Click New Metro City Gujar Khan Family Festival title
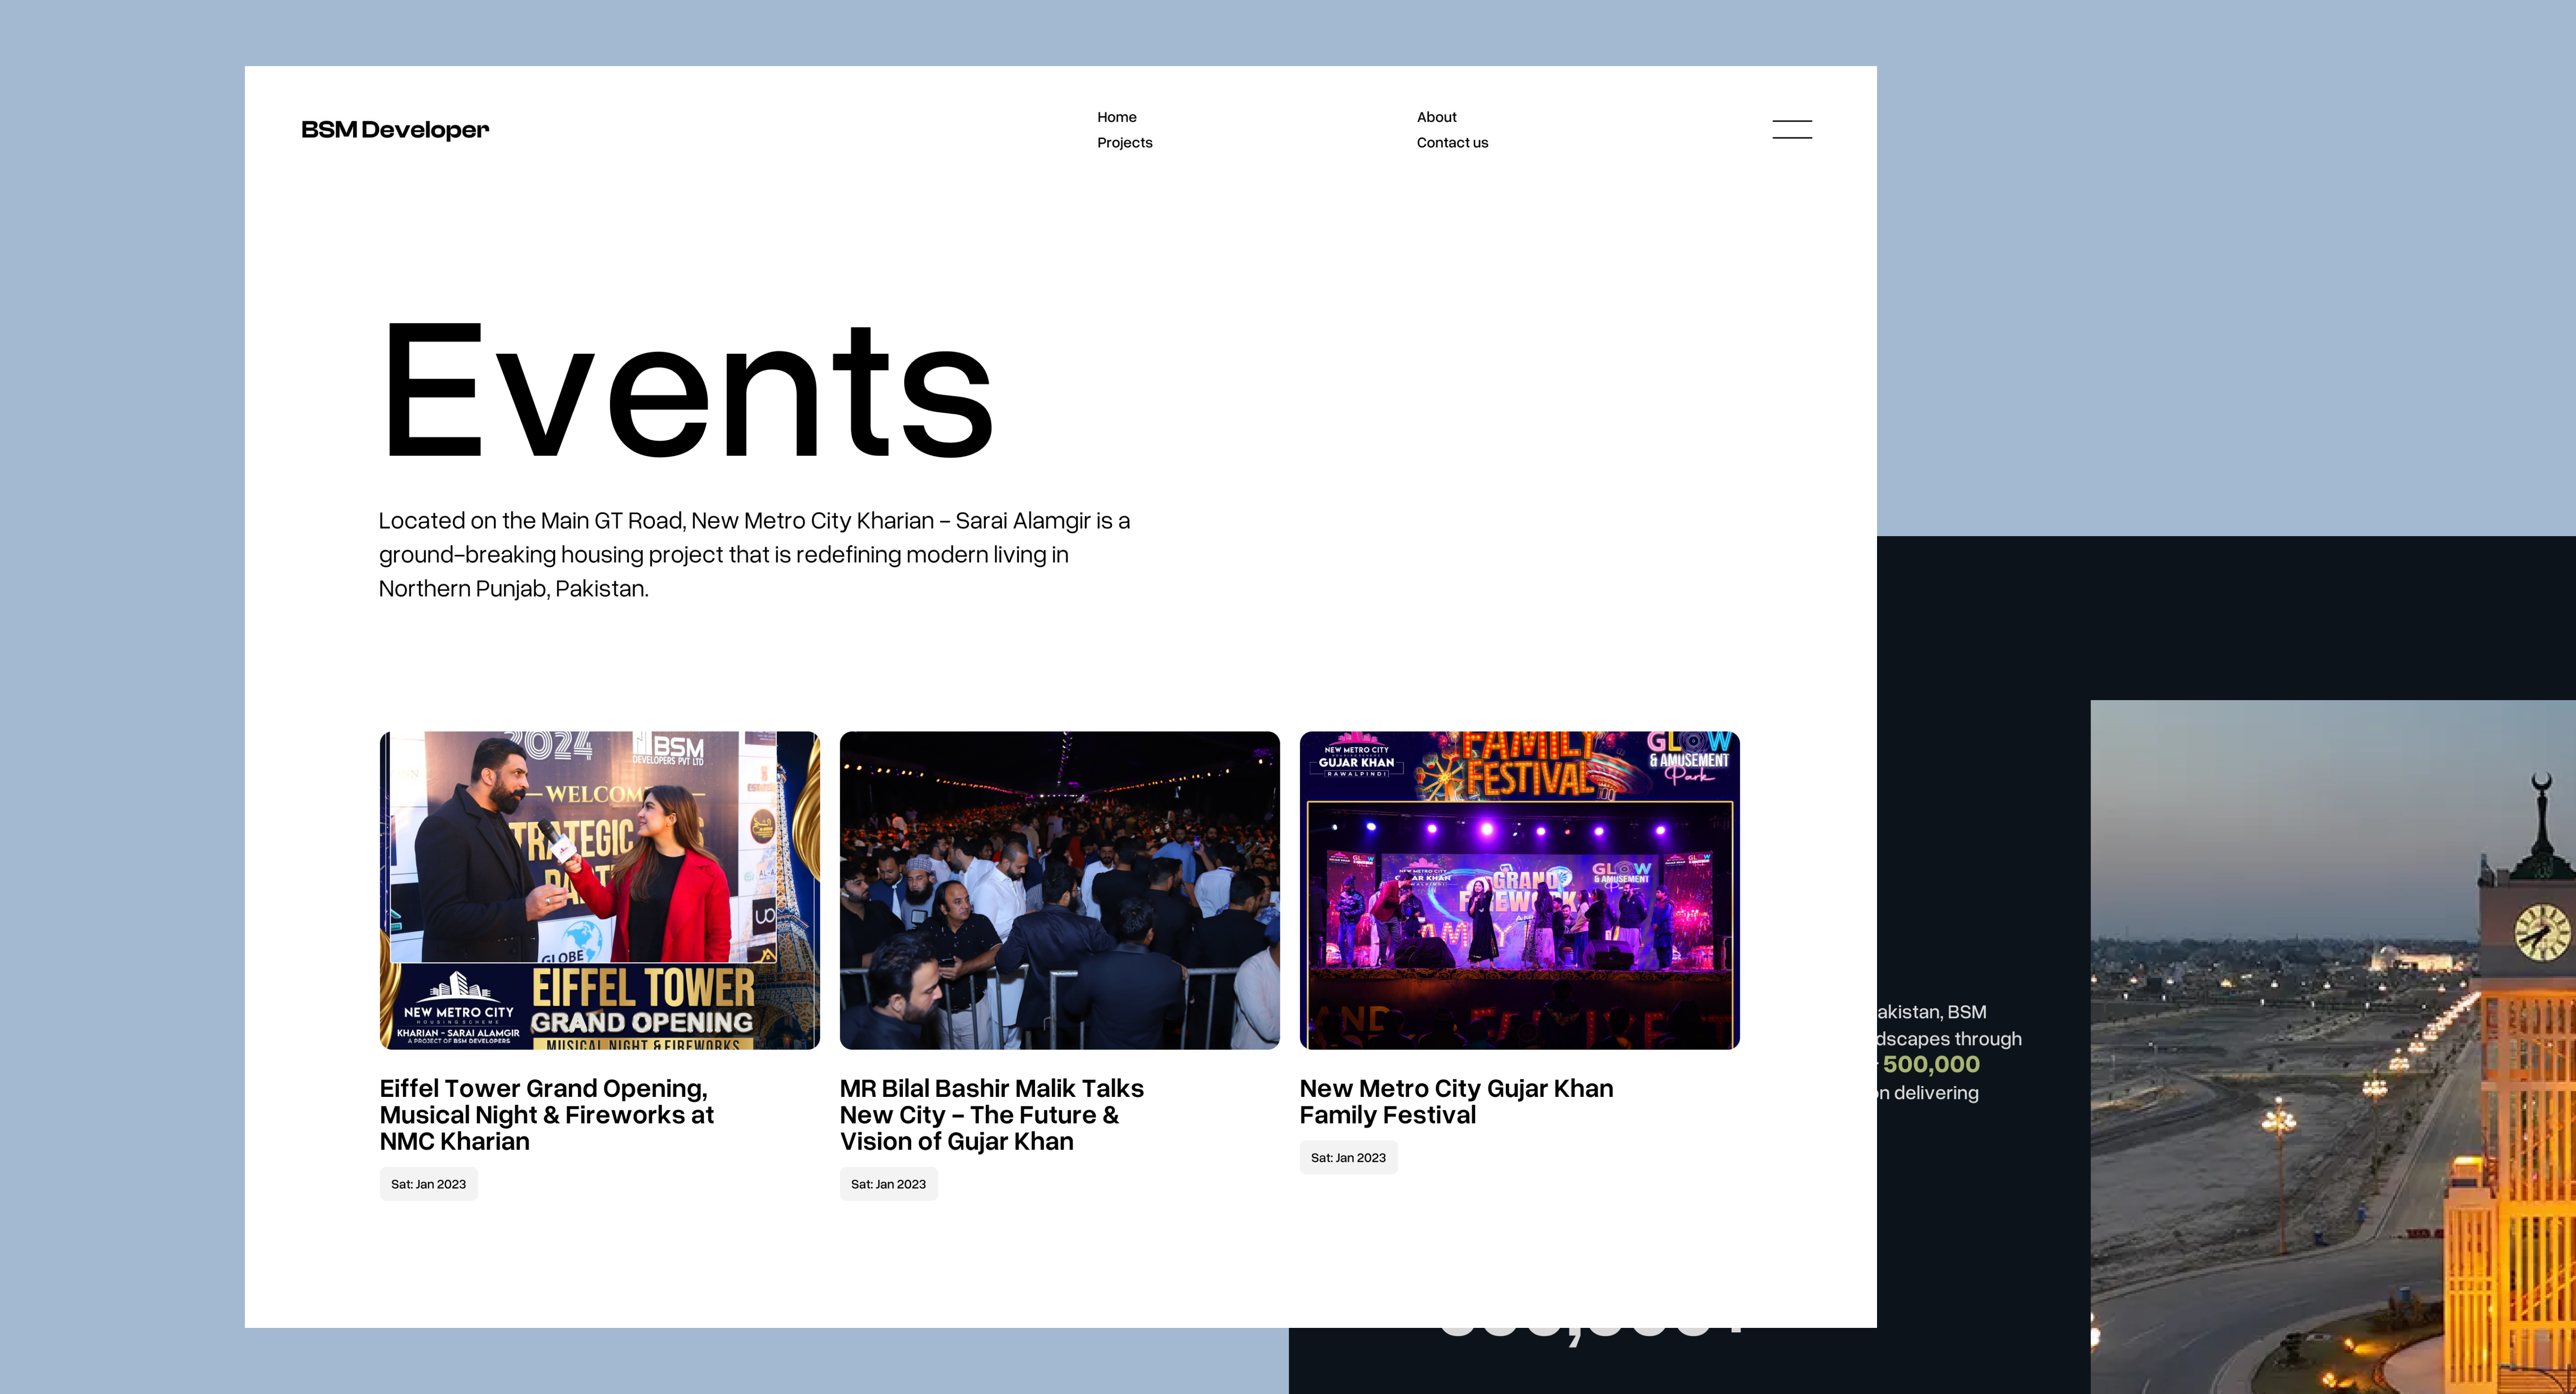This screenshot has height=1394, width=2576. [1456, 1101]
